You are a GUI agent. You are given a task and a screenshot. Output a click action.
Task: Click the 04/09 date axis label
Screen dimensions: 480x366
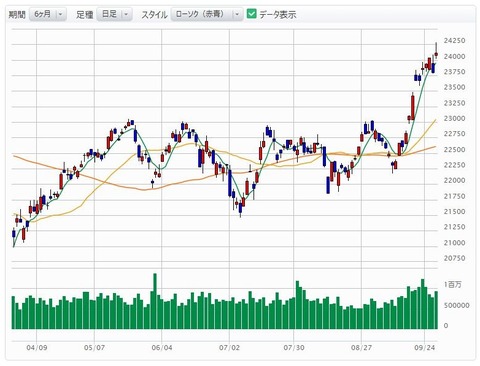[x=37, y=348]
